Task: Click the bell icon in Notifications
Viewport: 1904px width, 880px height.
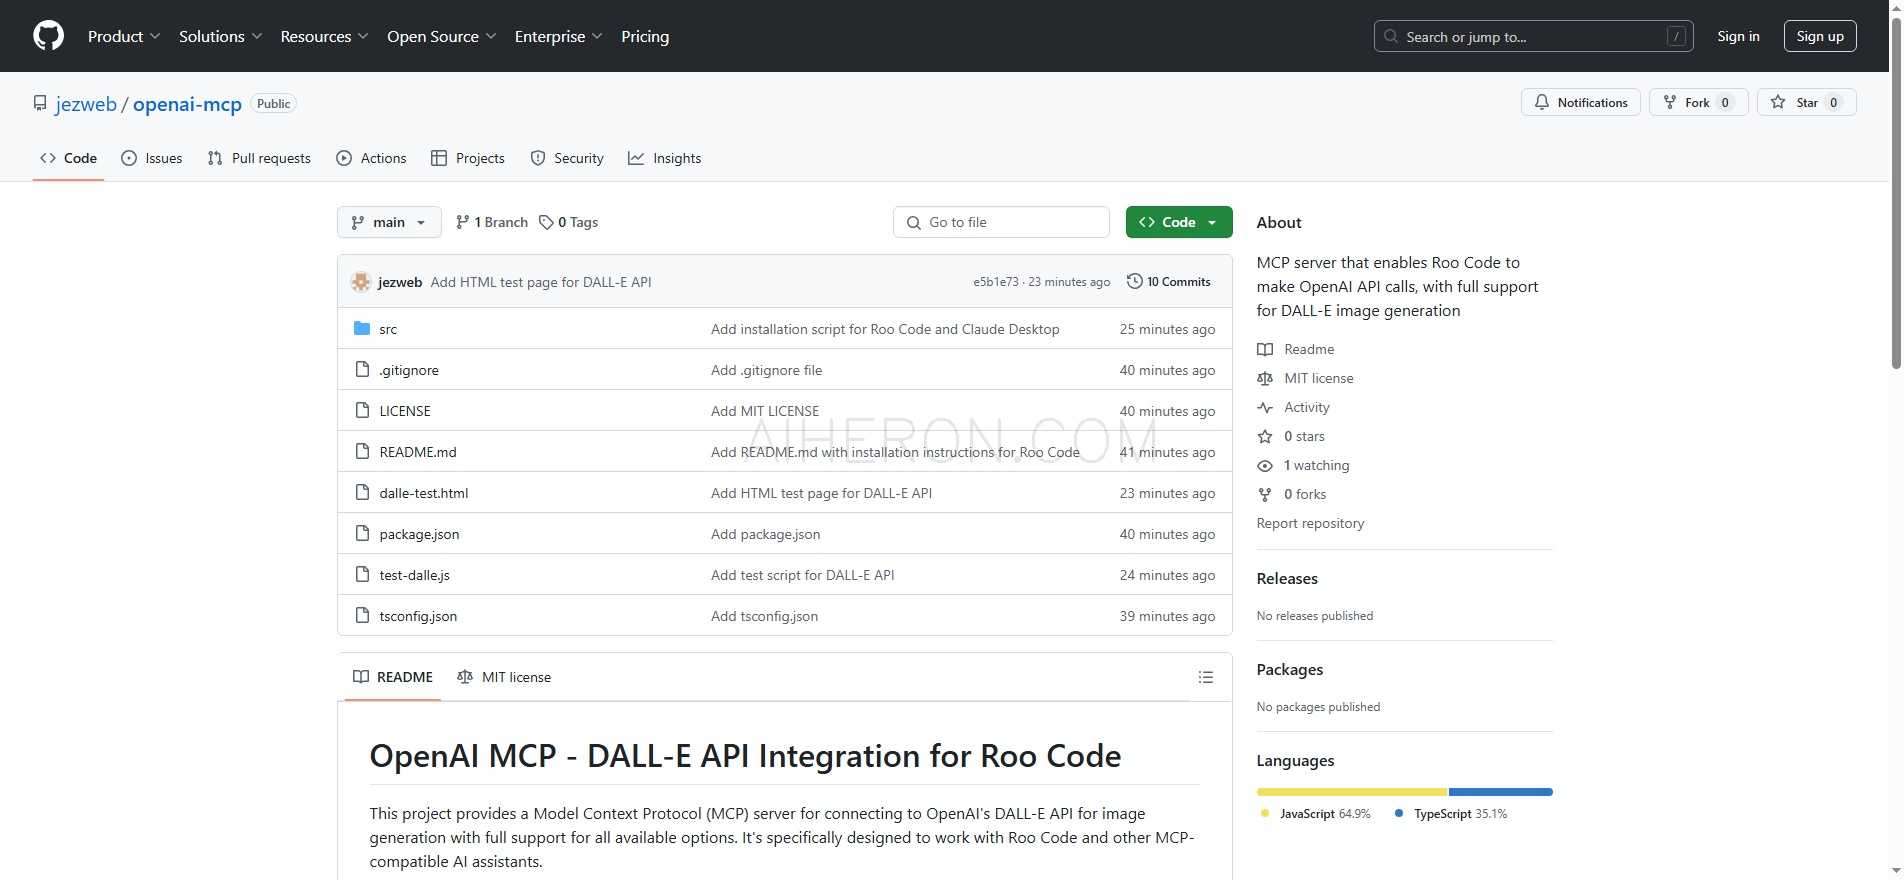Action: point(1542,102)
